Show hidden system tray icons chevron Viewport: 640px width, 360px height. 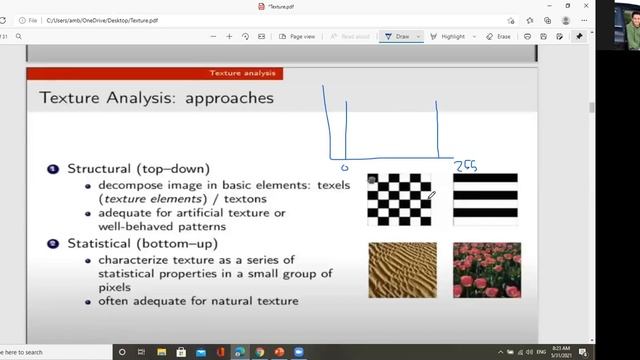[x=500, y=352]
